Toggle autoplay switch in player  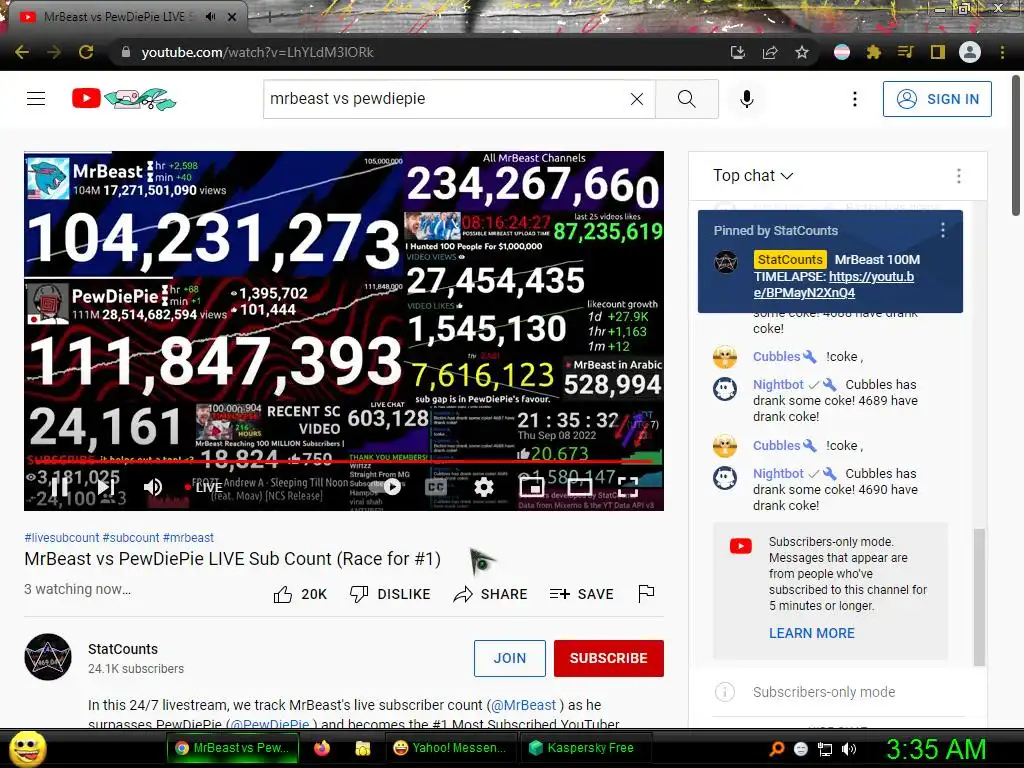[x=385, y=487]
